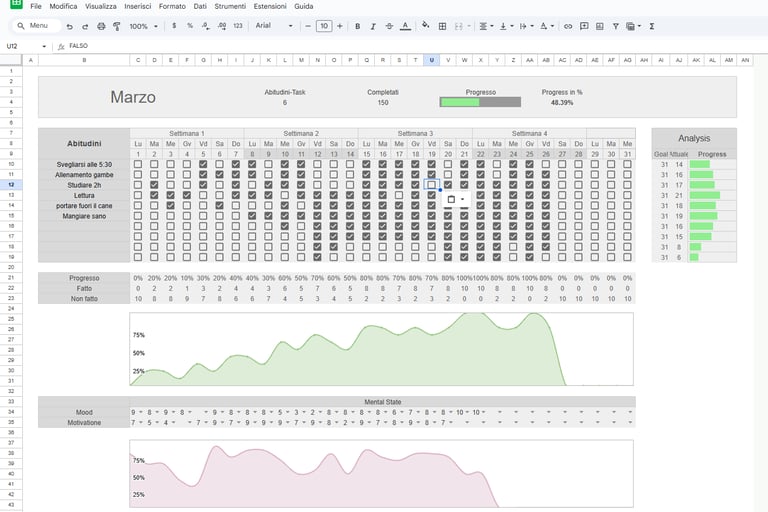Open the Guida help menu
Screen dimensions: 768x512
[x=304, y=6]
